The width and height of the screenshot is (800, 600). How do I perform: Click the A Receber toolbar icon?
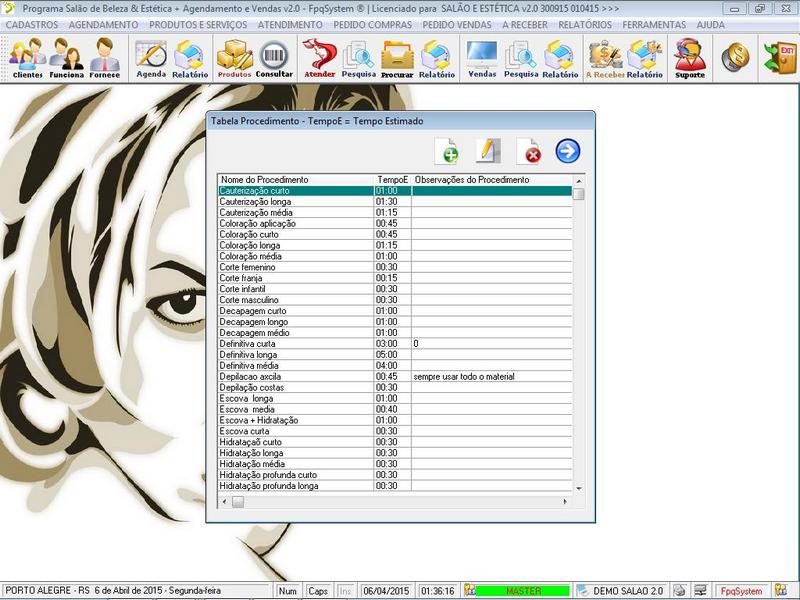pos(604,58)
